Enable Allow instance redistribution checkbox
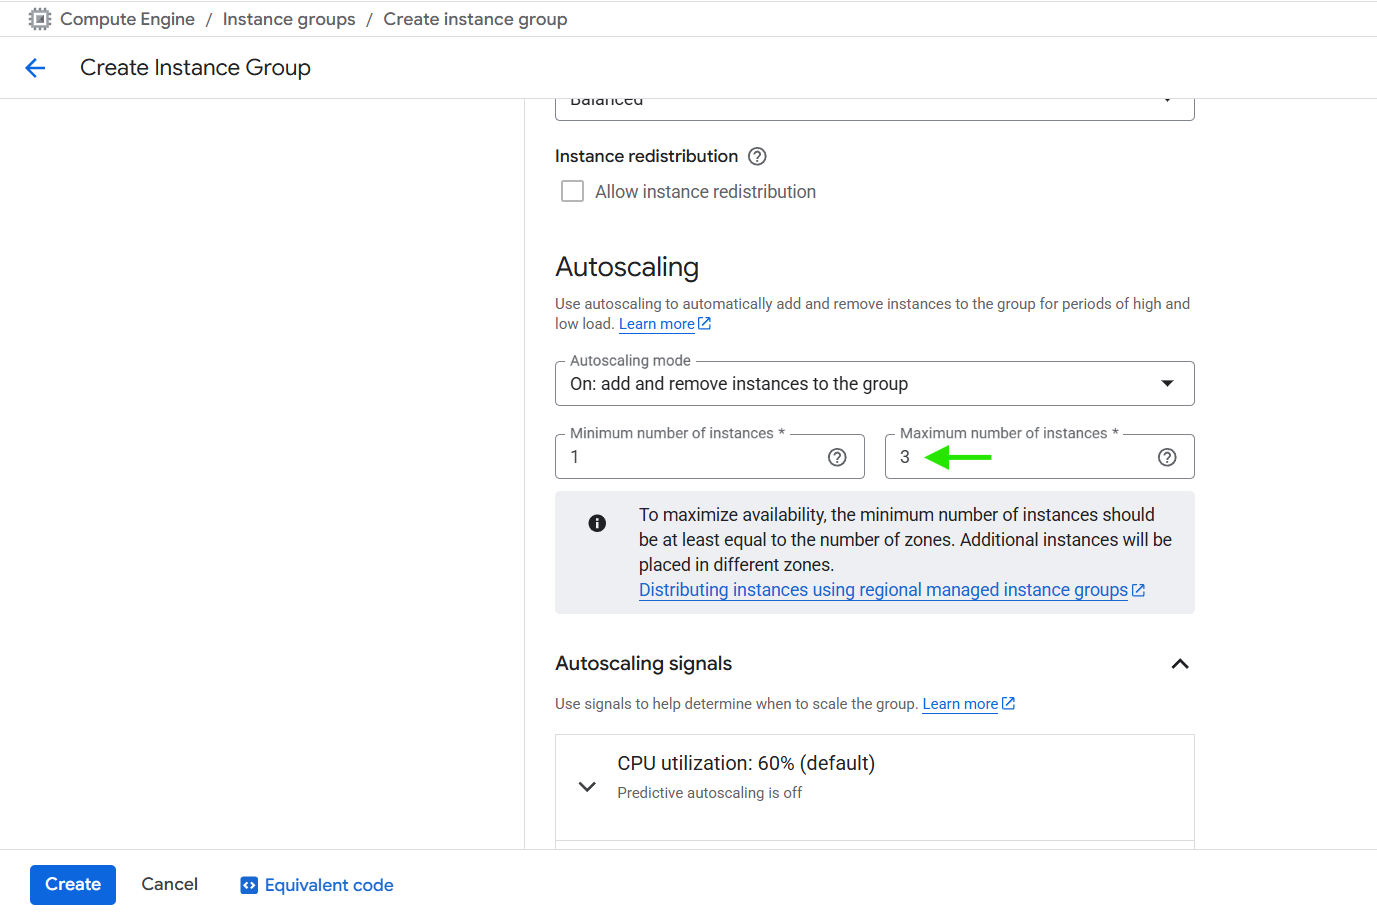 tap(573, 191)
